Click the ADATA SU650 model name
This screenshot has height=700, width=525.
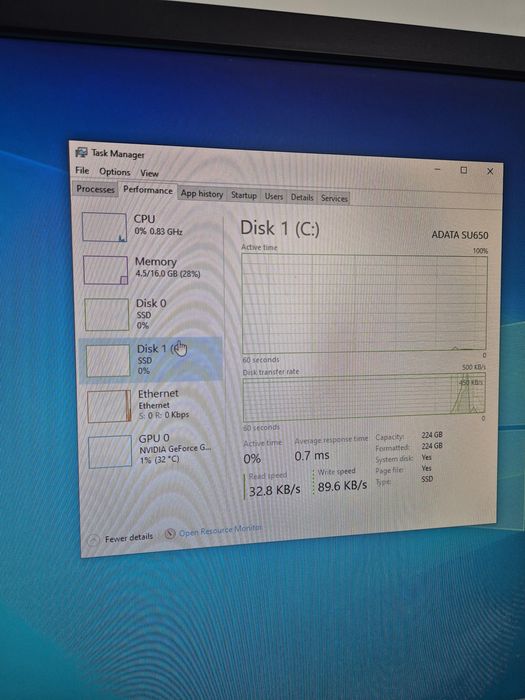click(460, 235)
